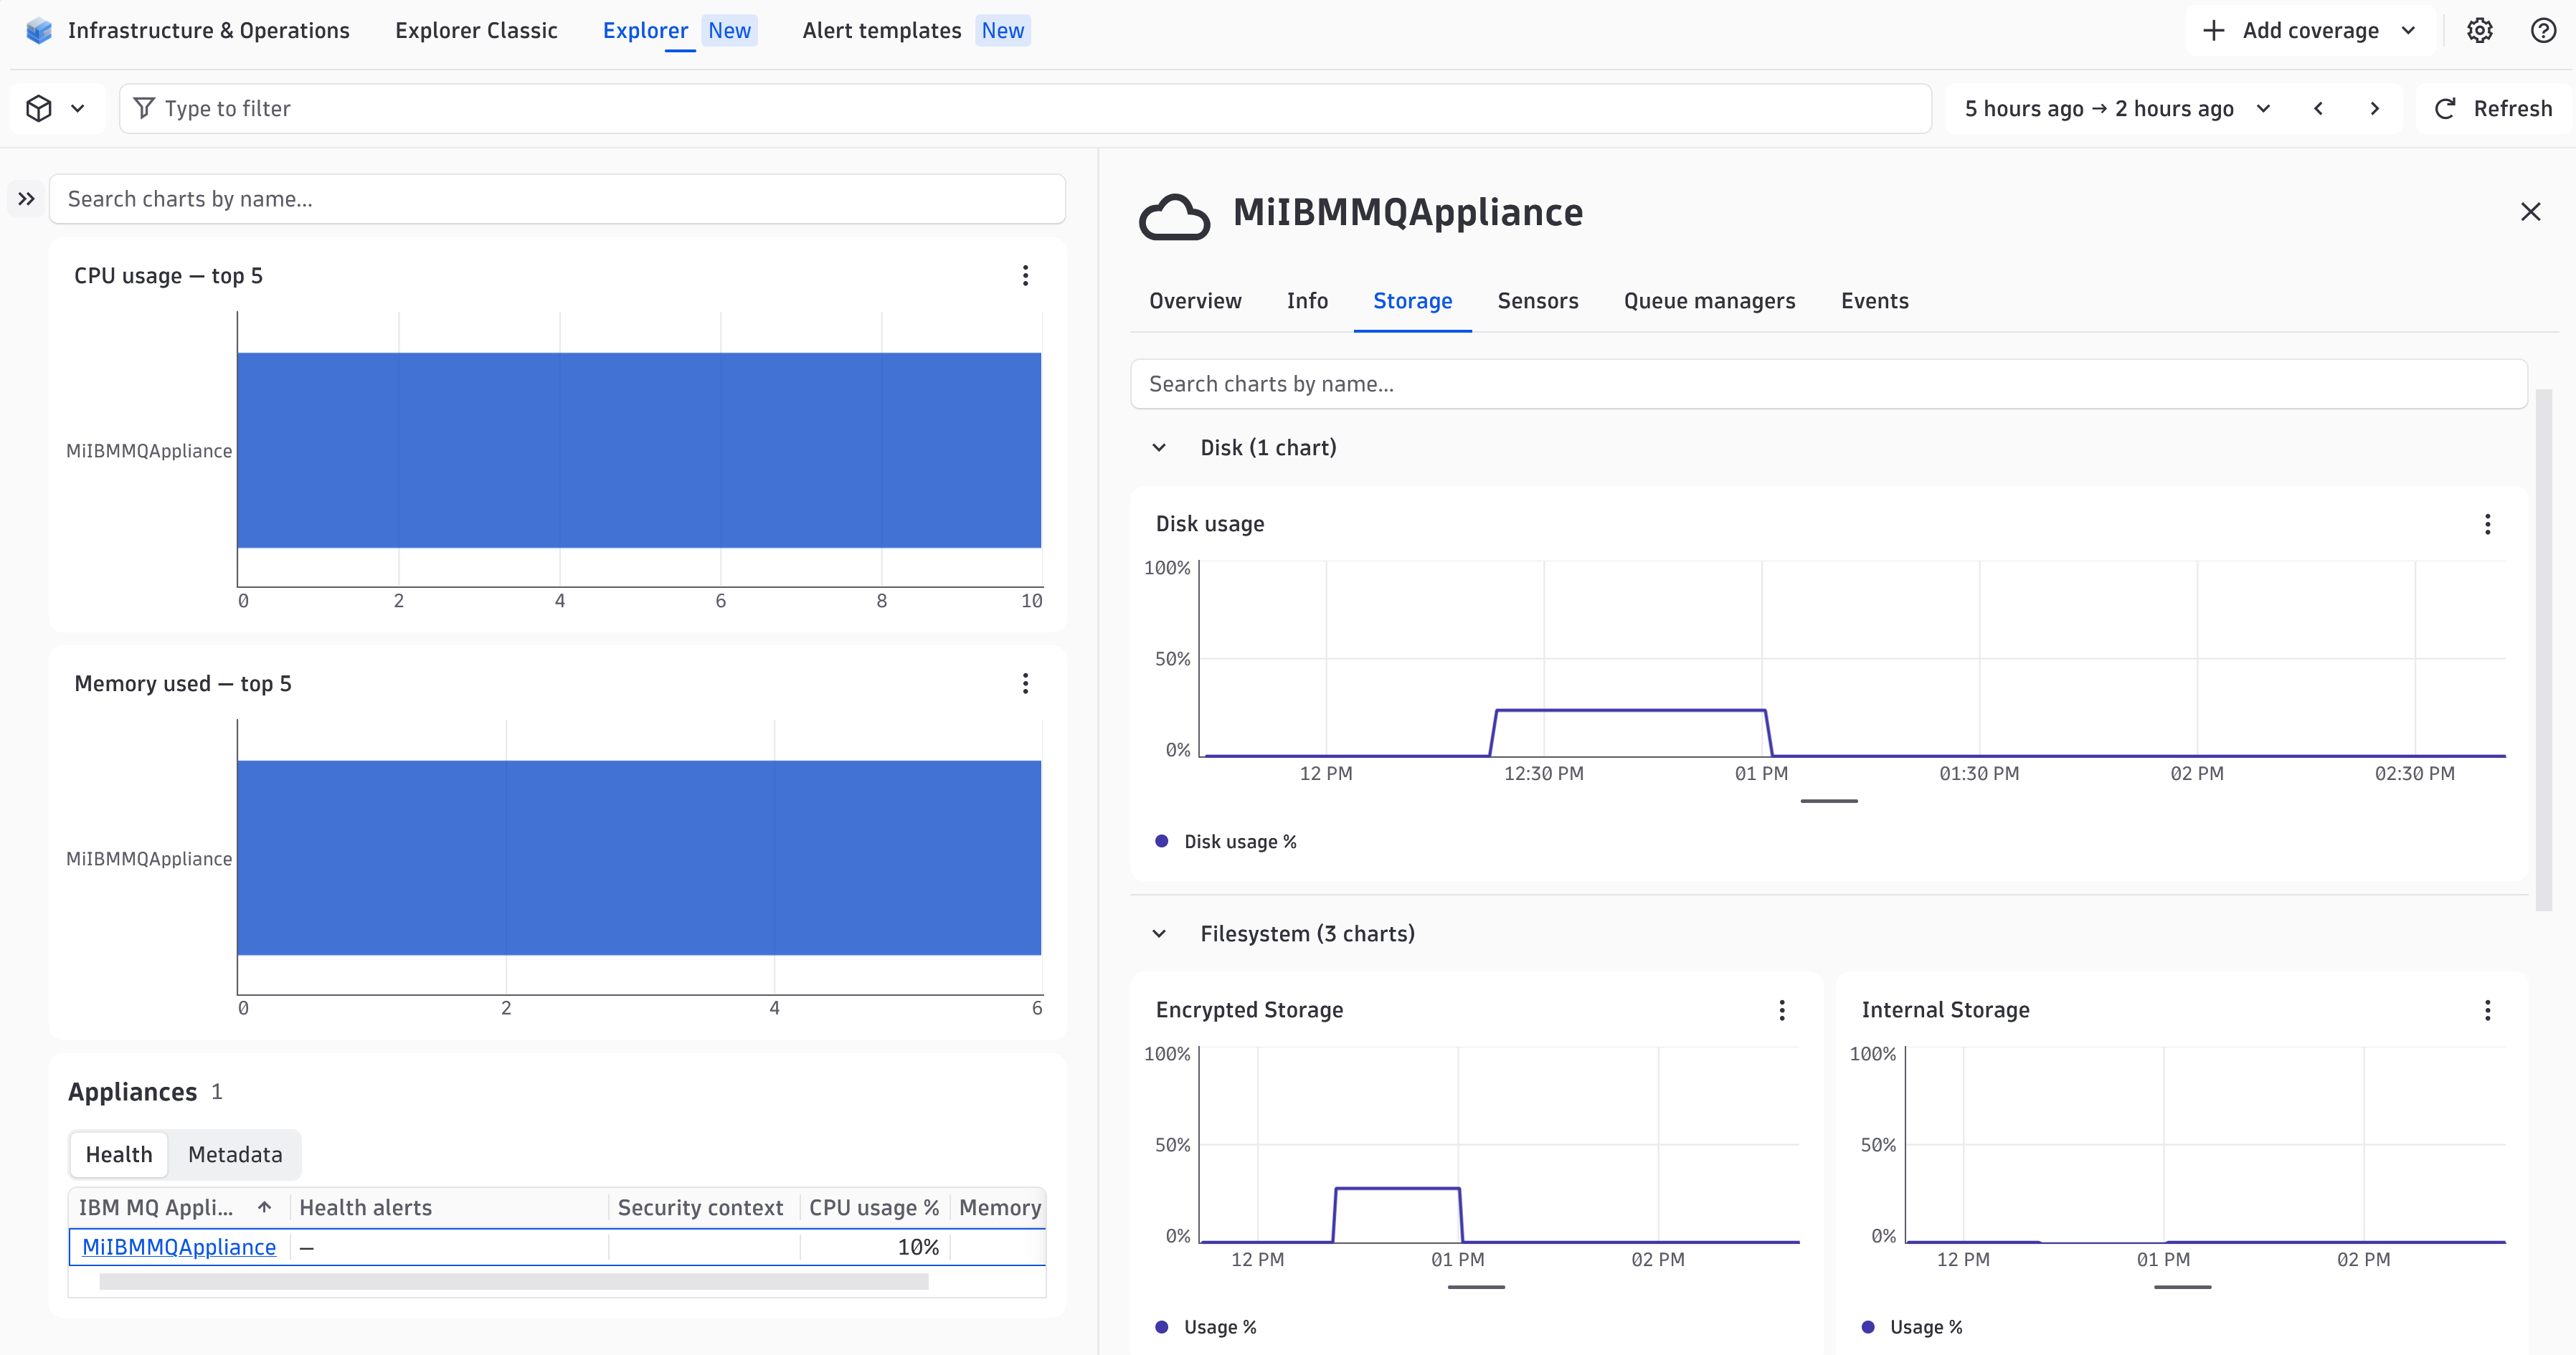Open Memory used top 5 chart menu
This screenshot has width=2576, height=1355.
(x=1025, y=683)
